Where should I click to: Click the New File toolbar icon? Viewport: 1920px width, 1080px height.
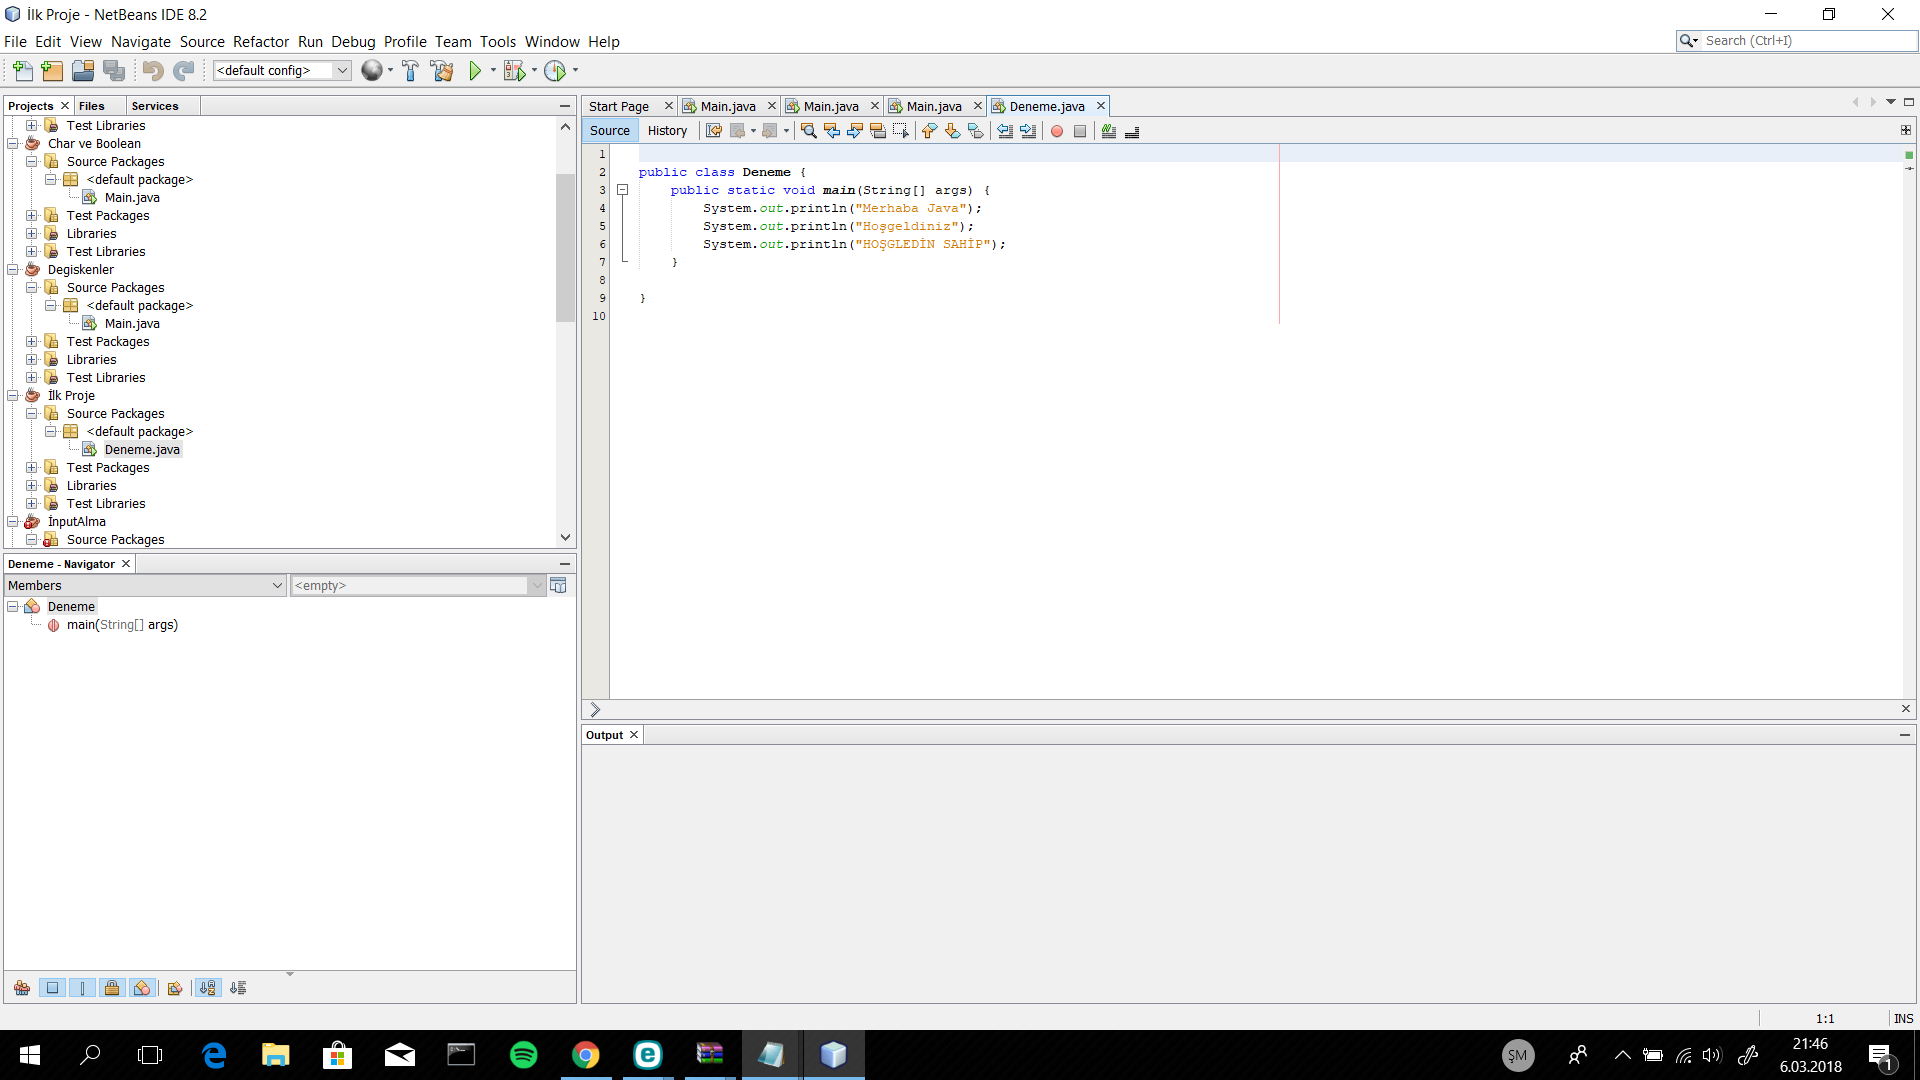(23, 71)
